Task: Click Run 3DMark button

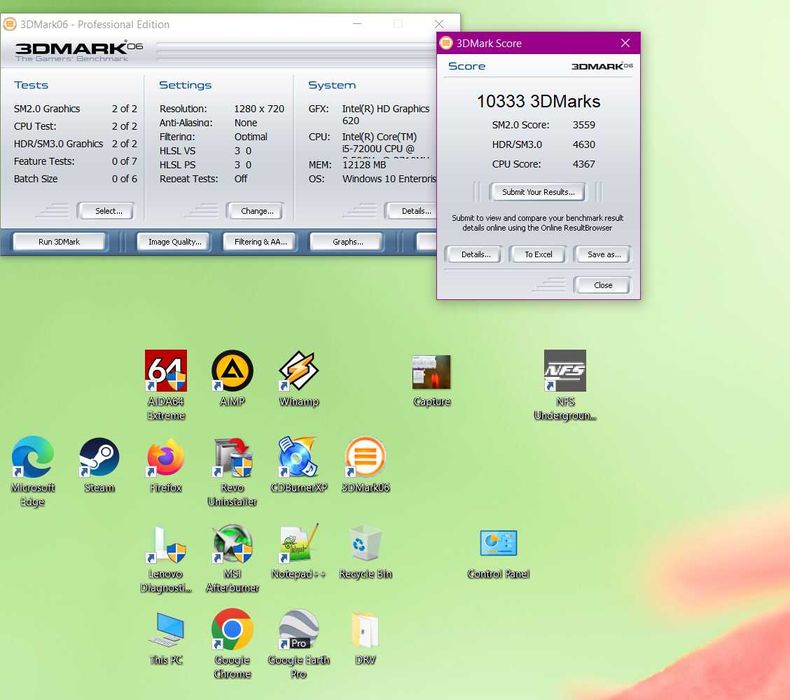Action: pyautogui.click(x=59, y=242)
